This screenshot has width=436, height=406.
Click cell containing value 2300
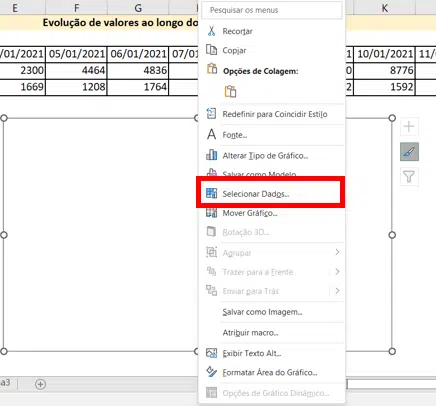tap(22, 70)
